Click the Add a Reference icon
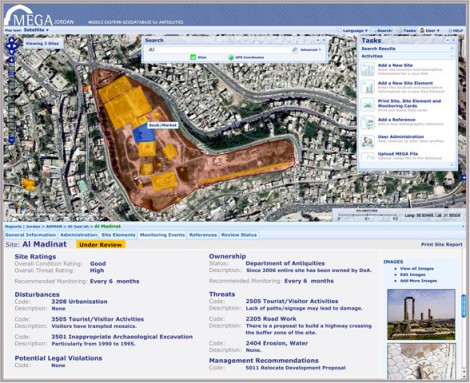This screenshot has width=470, height=383. 368,123
